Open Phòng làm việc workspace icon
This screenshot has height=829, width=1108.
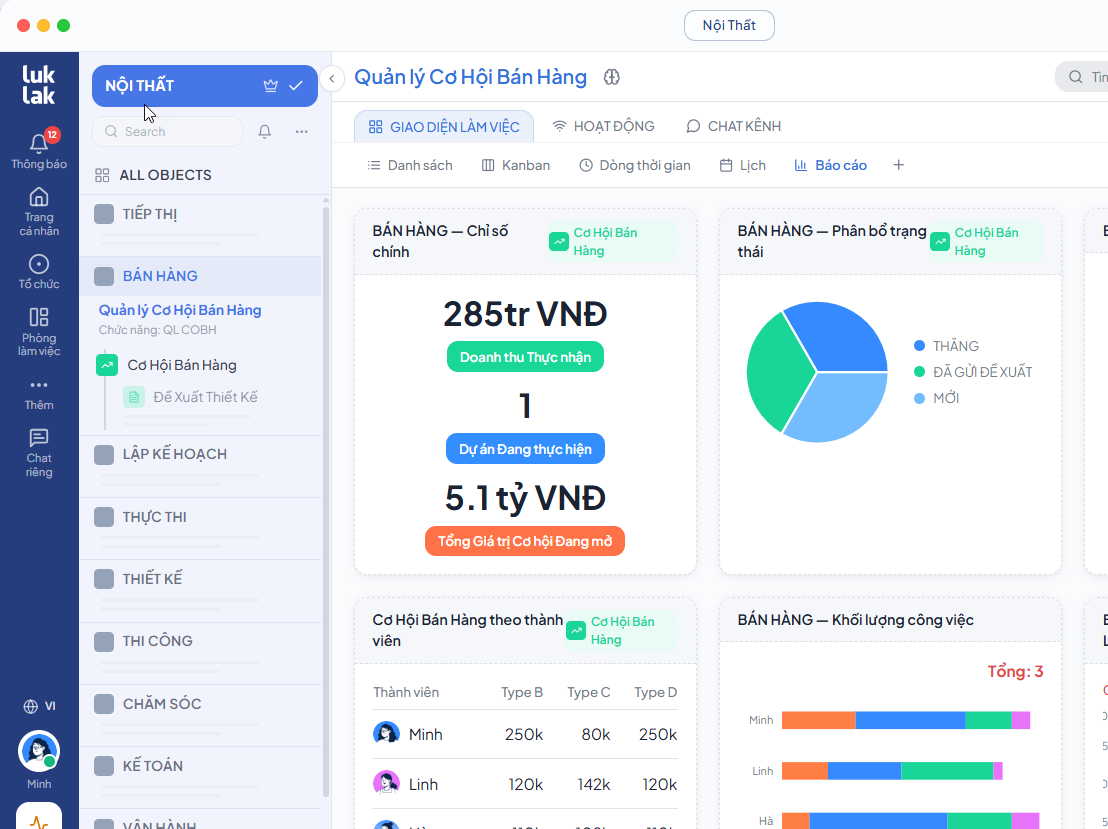(x=39, y=317)
